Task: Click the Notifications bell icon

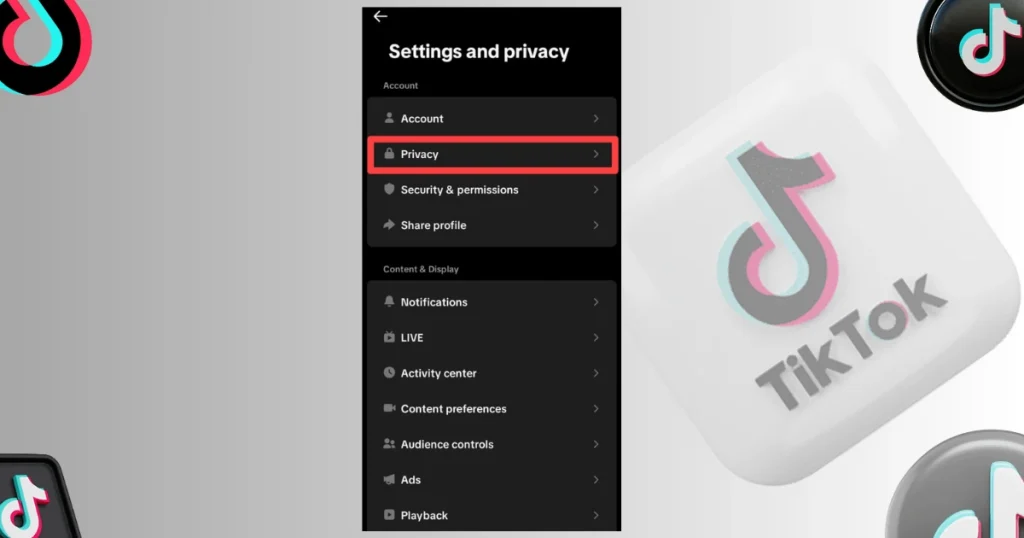Action: (x=389, y=301)
